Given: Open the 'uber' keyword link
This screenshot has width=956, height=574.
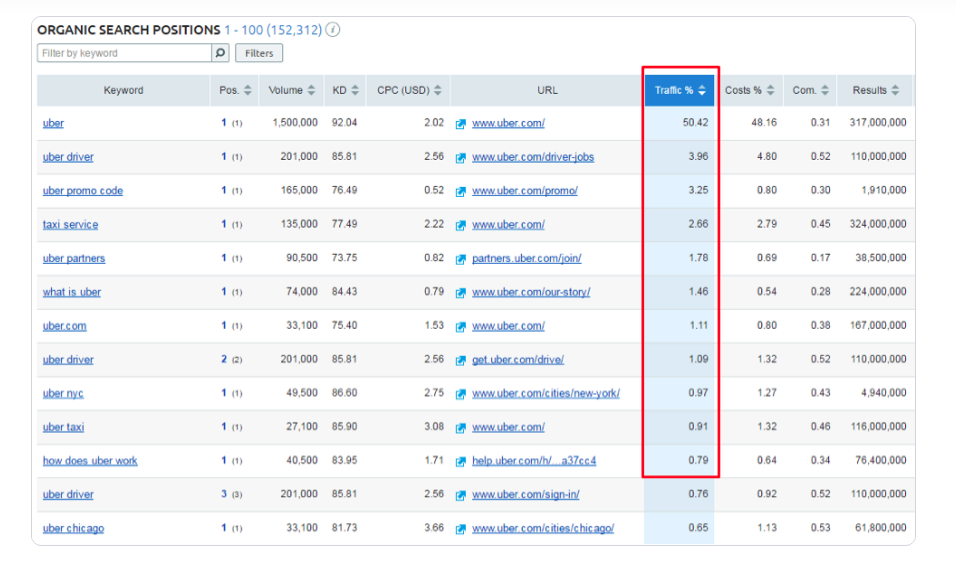Looking at the screenshot, I should tap(53, 123).
